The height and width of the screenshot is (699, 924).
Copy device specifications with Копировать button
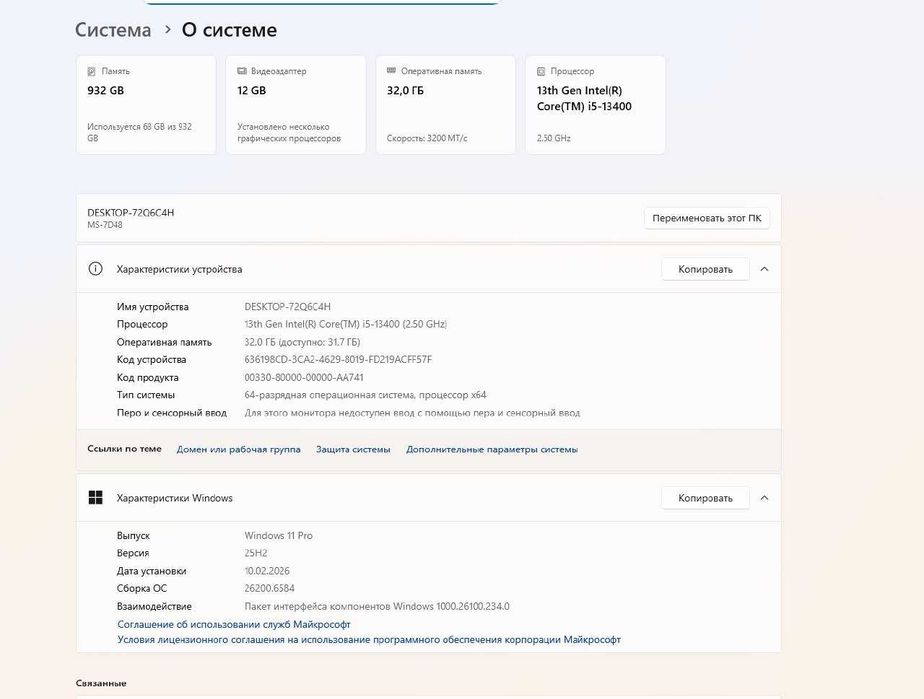click(705, 269)
